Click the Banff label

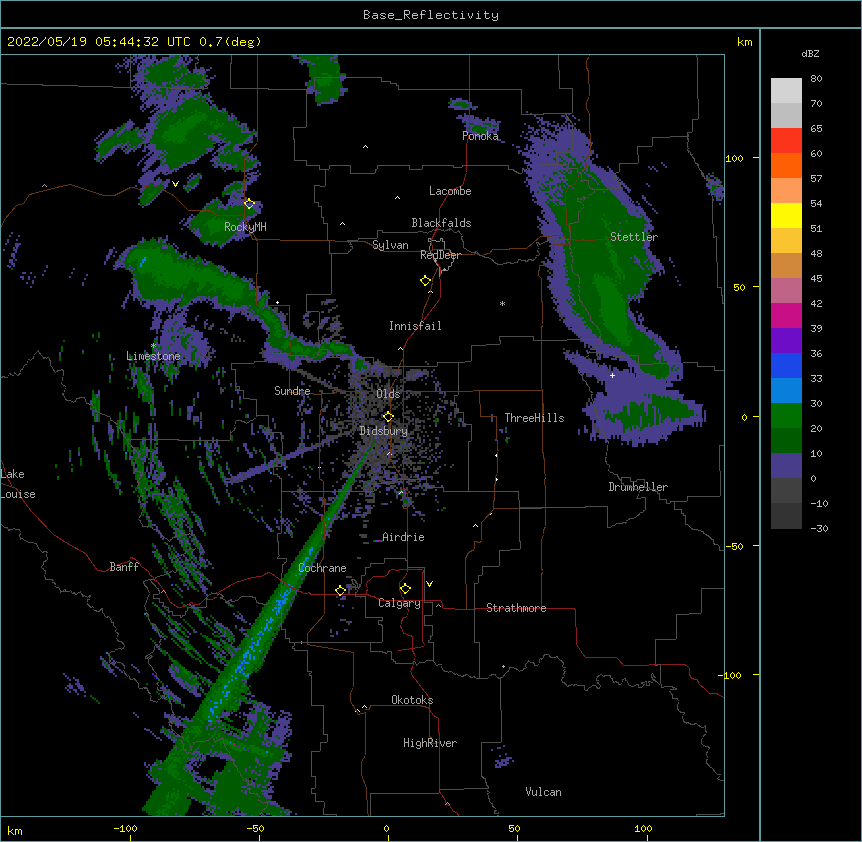pos(124,567)
